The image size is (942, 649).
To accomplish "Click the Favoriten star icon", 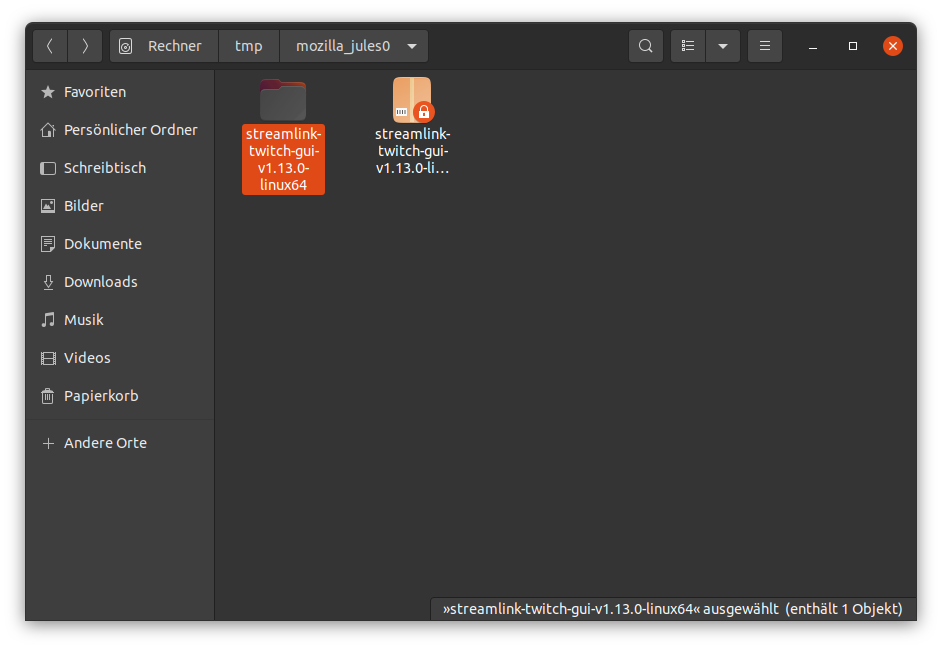I will (48, 92).
